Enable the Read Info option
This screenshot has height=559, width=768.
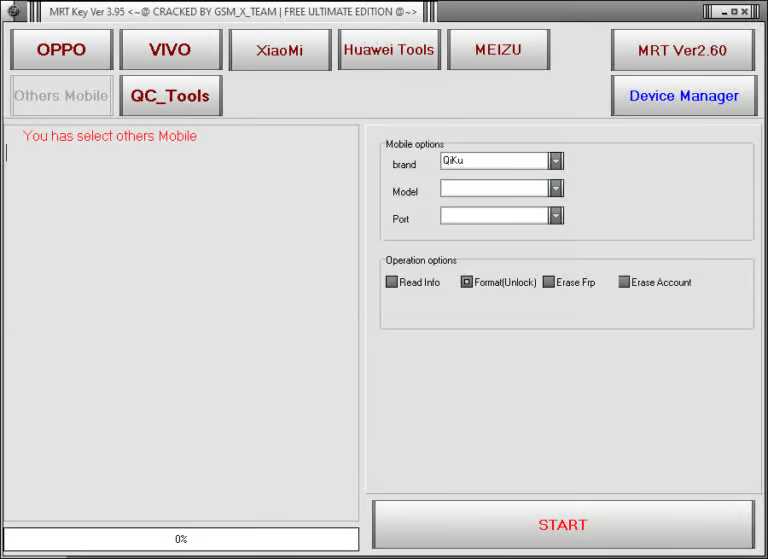[x=392, y=282]
